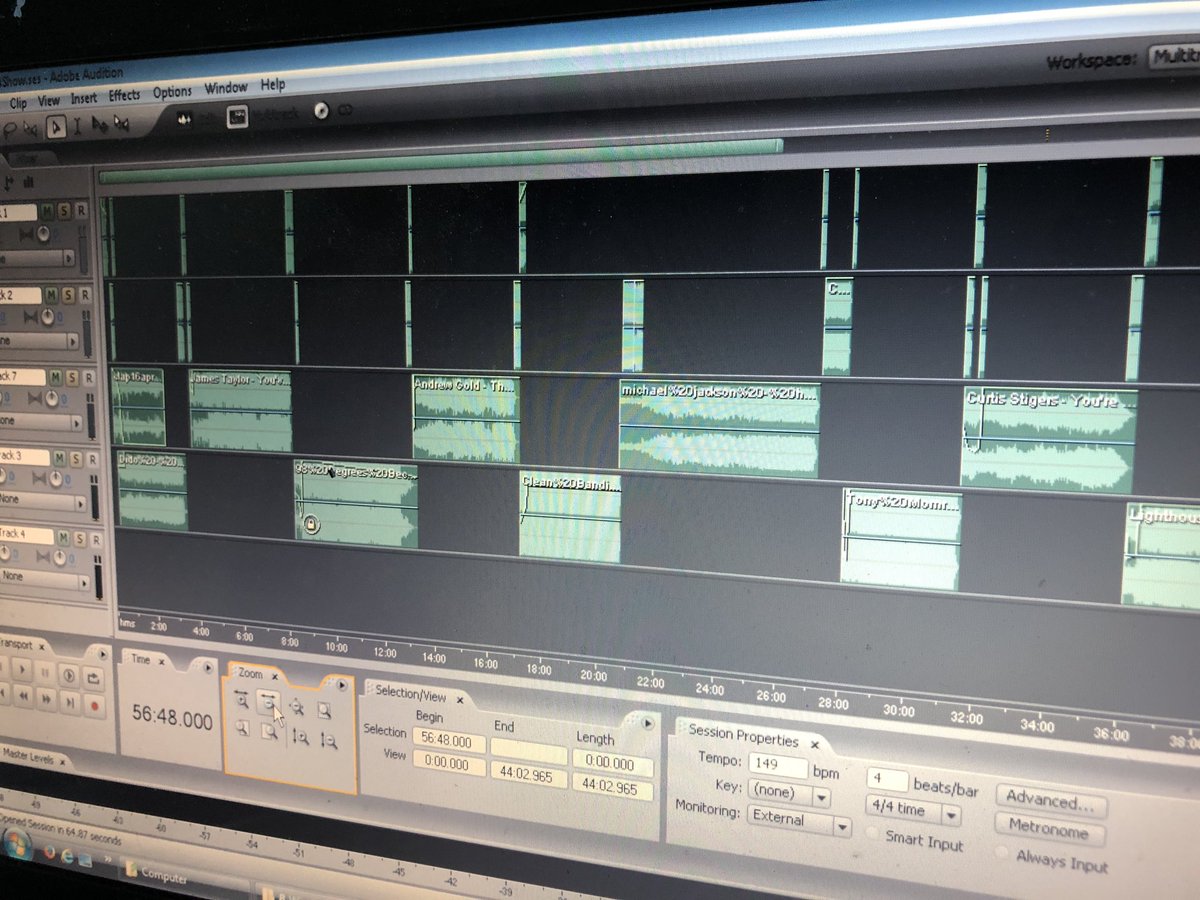The width and height of the screenshot is (1200, 900).
Task: Open the 4/4 time dropdown
Action: (x=951, y=815)
